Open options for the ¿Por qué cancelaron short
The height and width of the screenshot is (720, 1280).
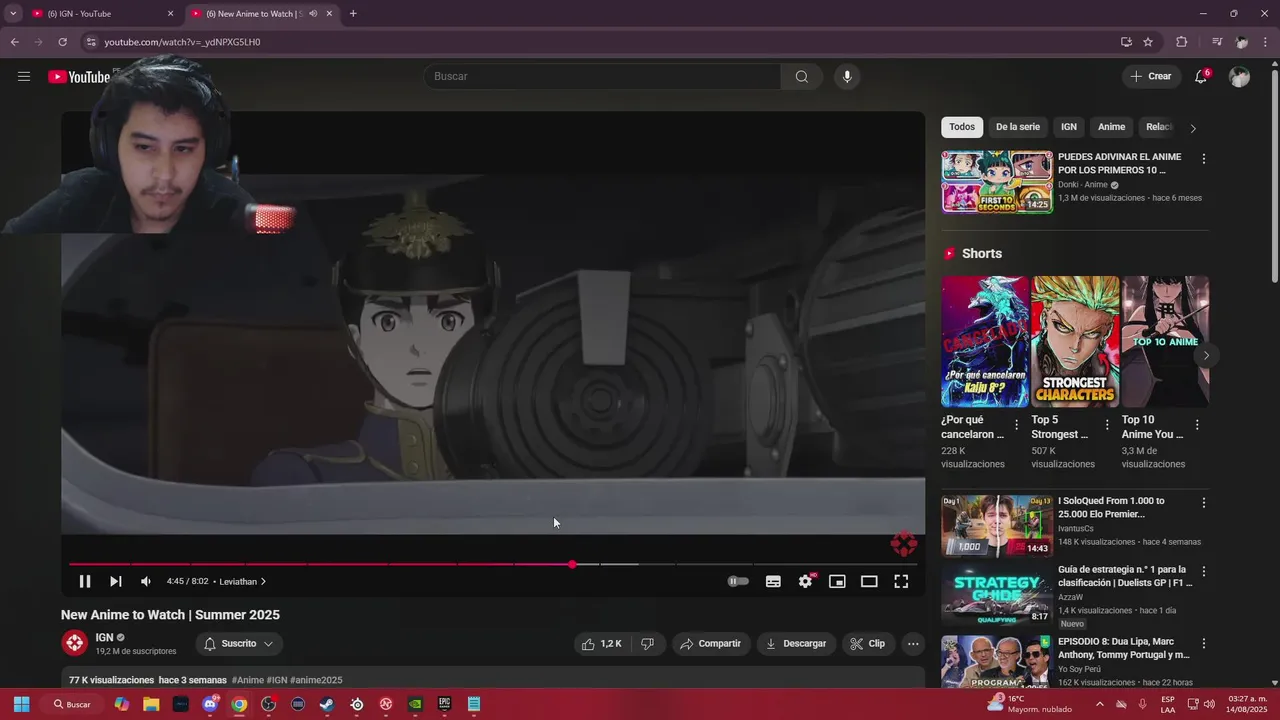click(x=1017, y=425)
